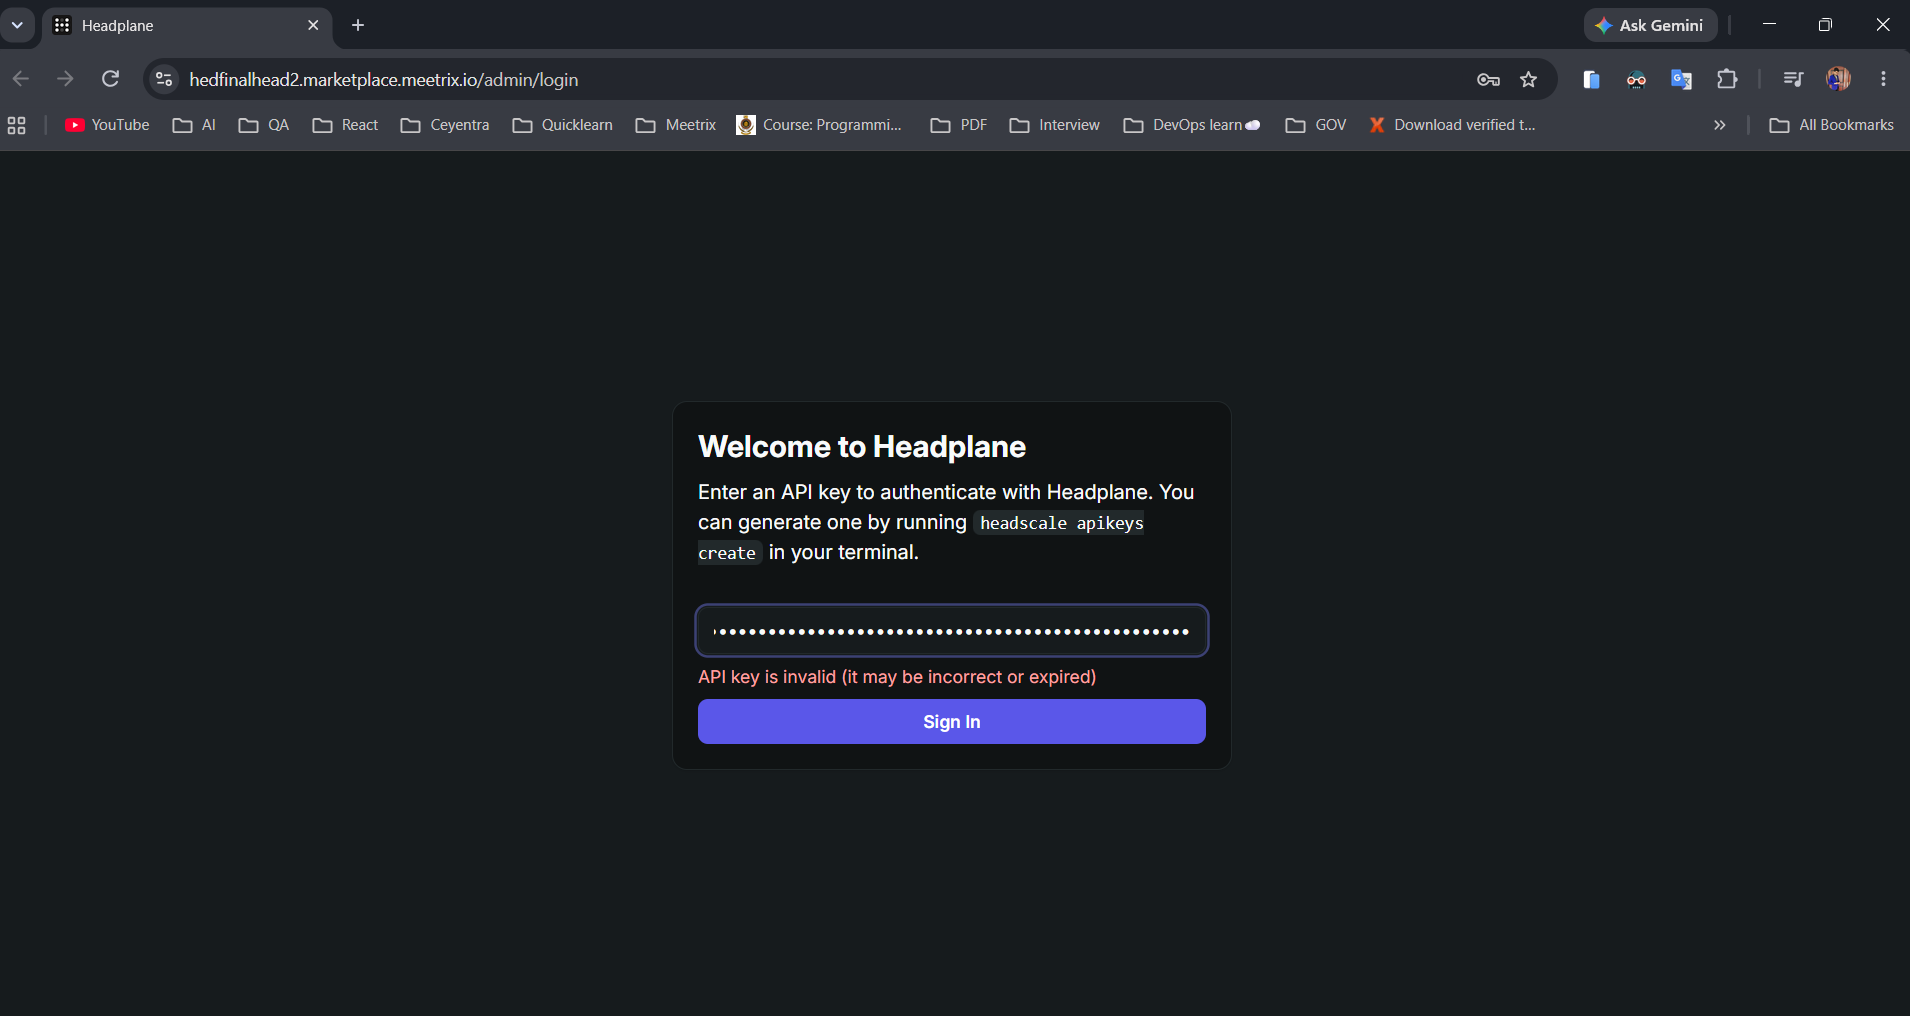The height and width of the screenshot is (1016, 1910).
Task: Open the tab search dropdown arrow
Action: tap(17, 25)
